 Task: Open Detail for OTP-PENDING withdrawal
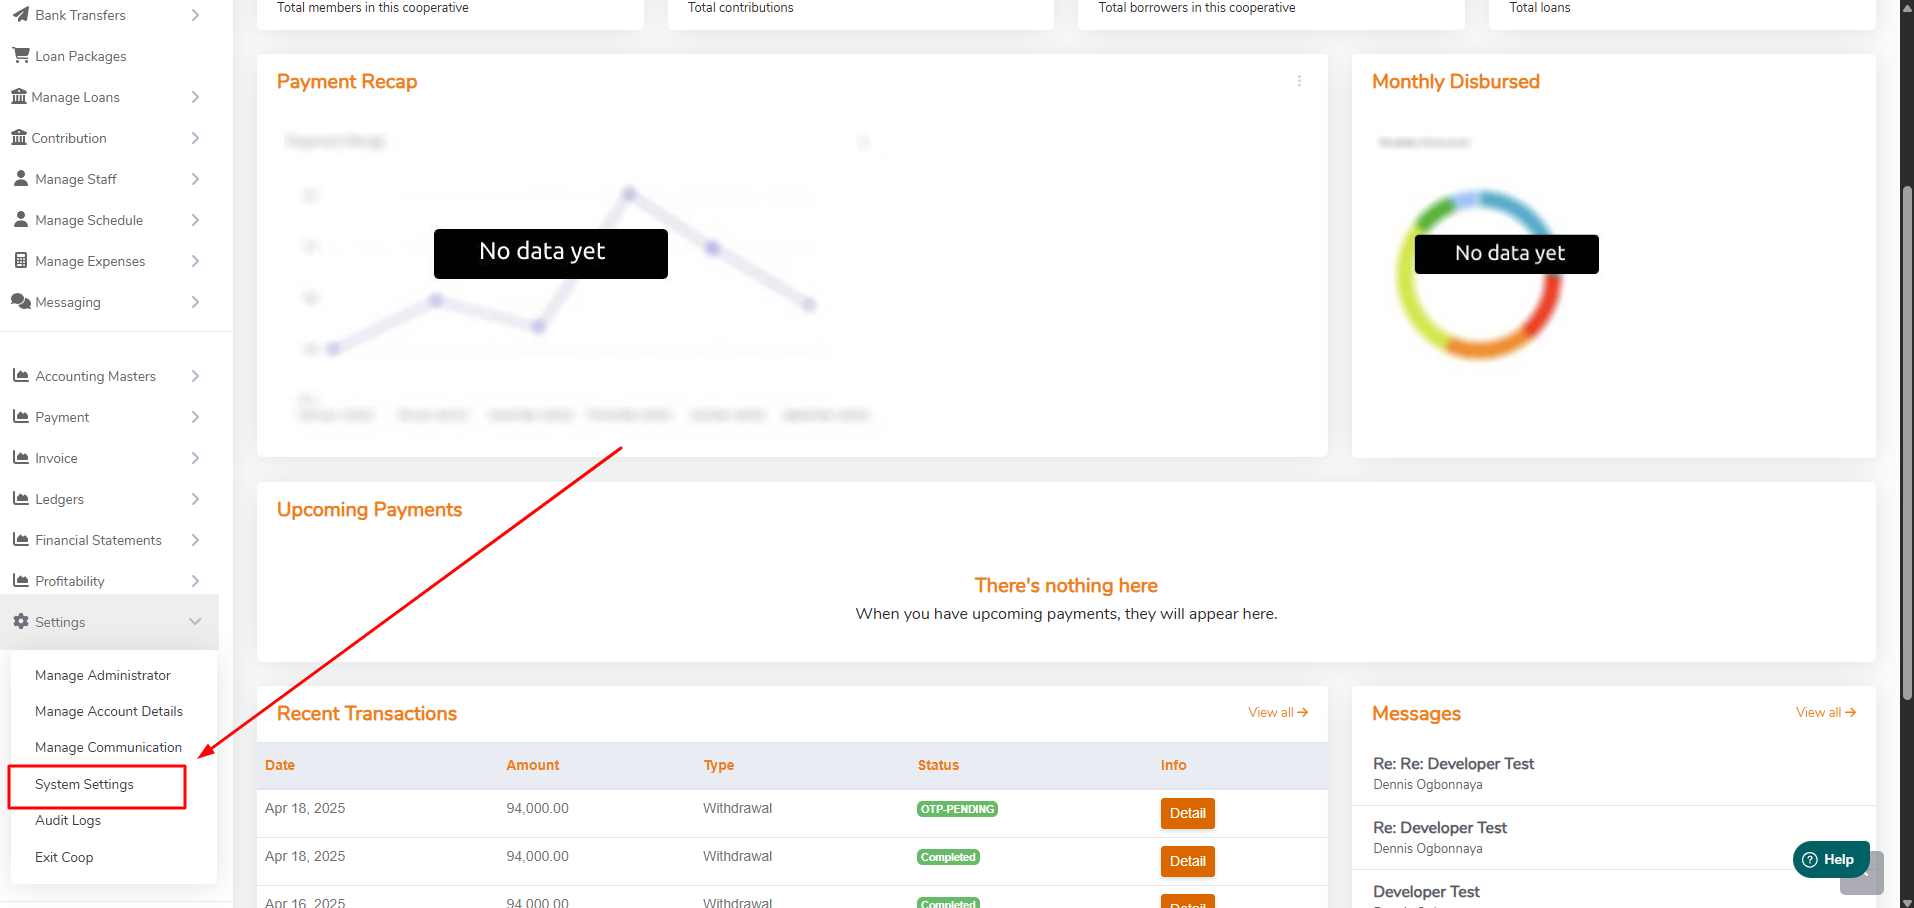pos(1188,813)
